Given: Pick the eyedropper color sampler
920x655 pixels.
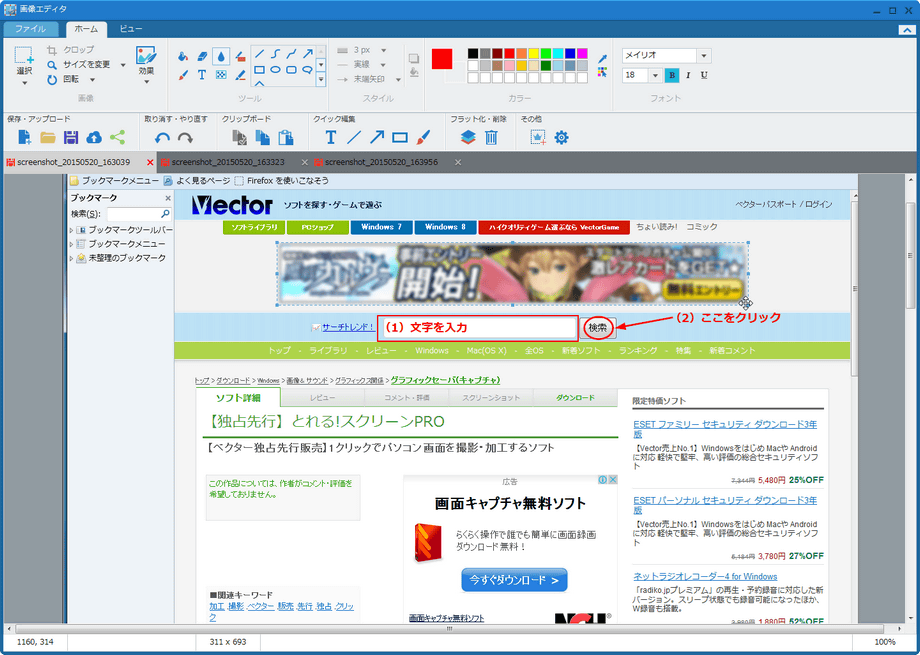Looking at the screenshot, I should [x=602, y=59].
